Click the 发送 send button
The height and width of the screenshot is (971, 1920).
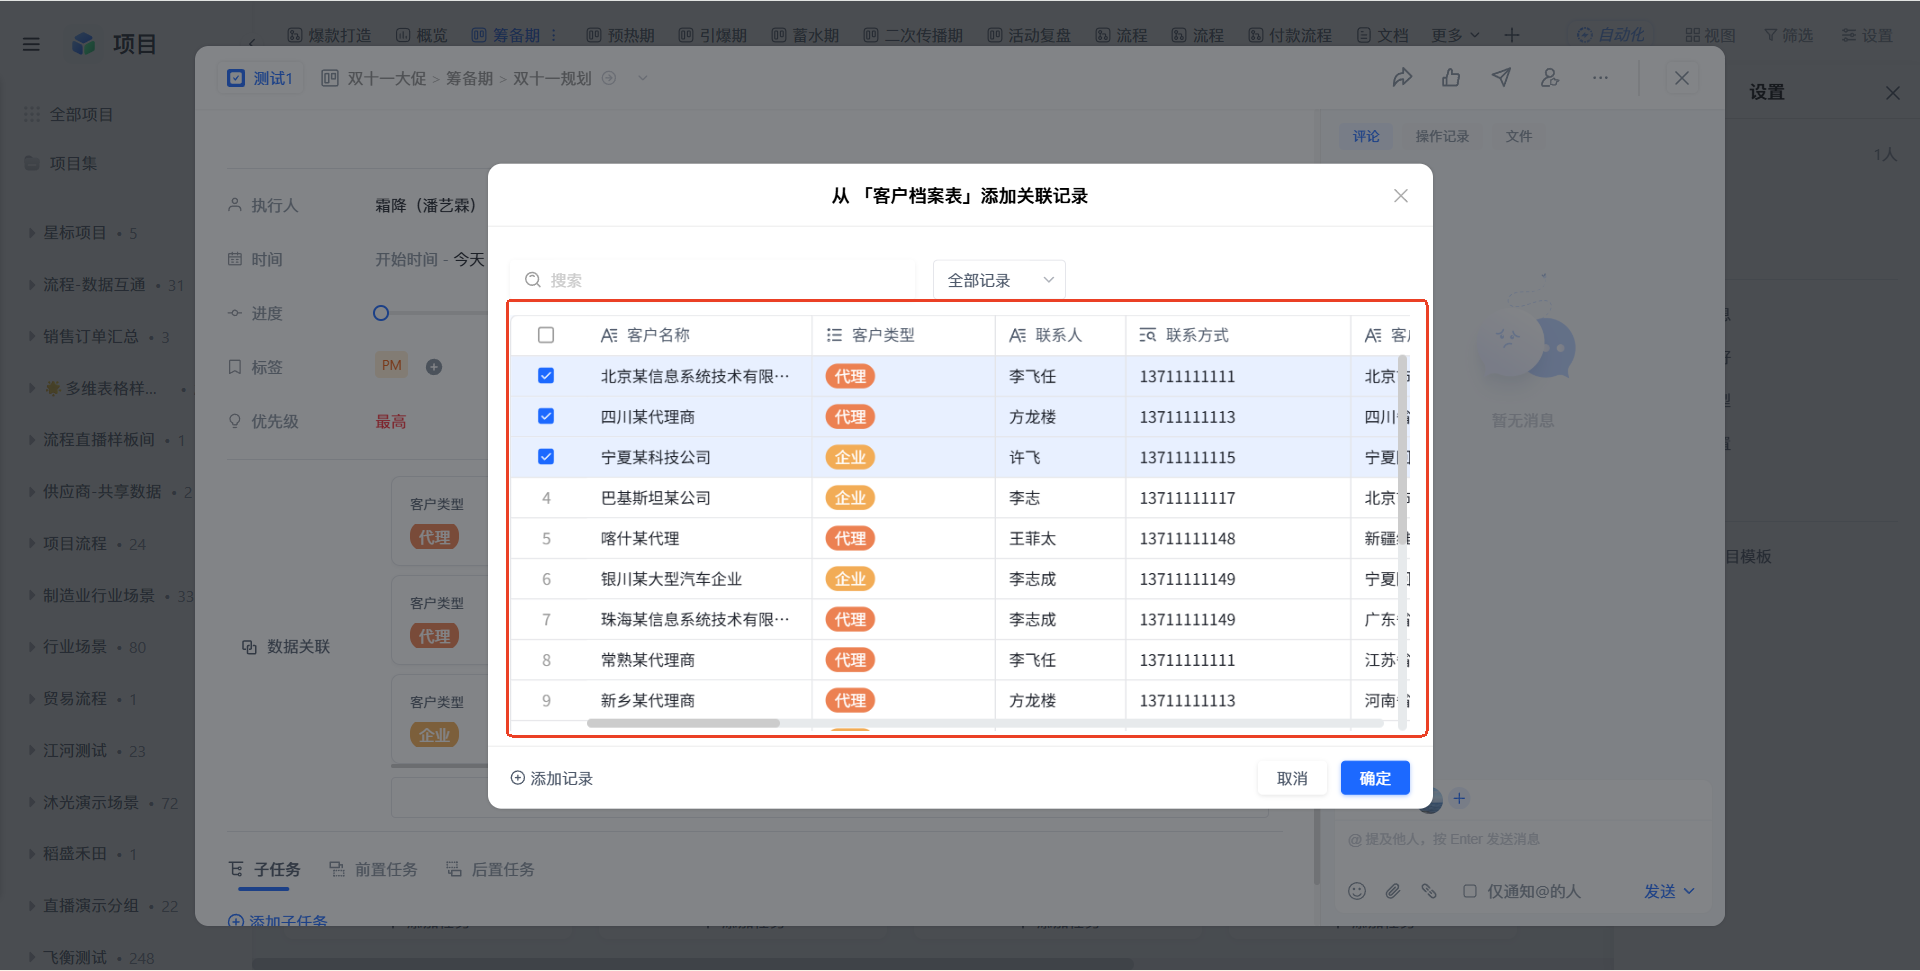[x=1660, y=891]
